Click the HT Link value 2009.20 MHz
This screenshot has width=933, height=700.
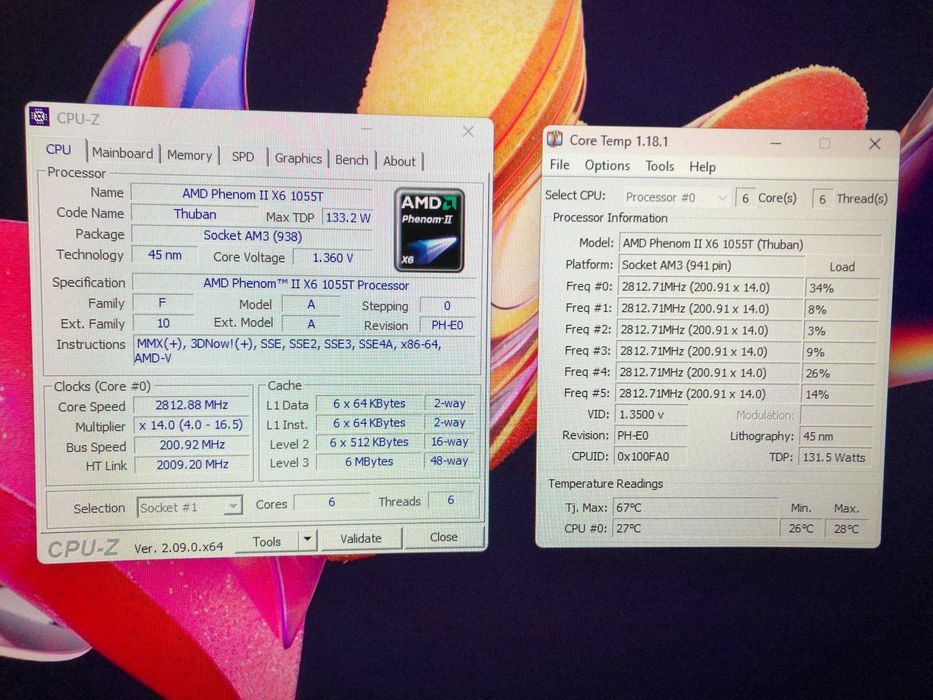point(192,464)
